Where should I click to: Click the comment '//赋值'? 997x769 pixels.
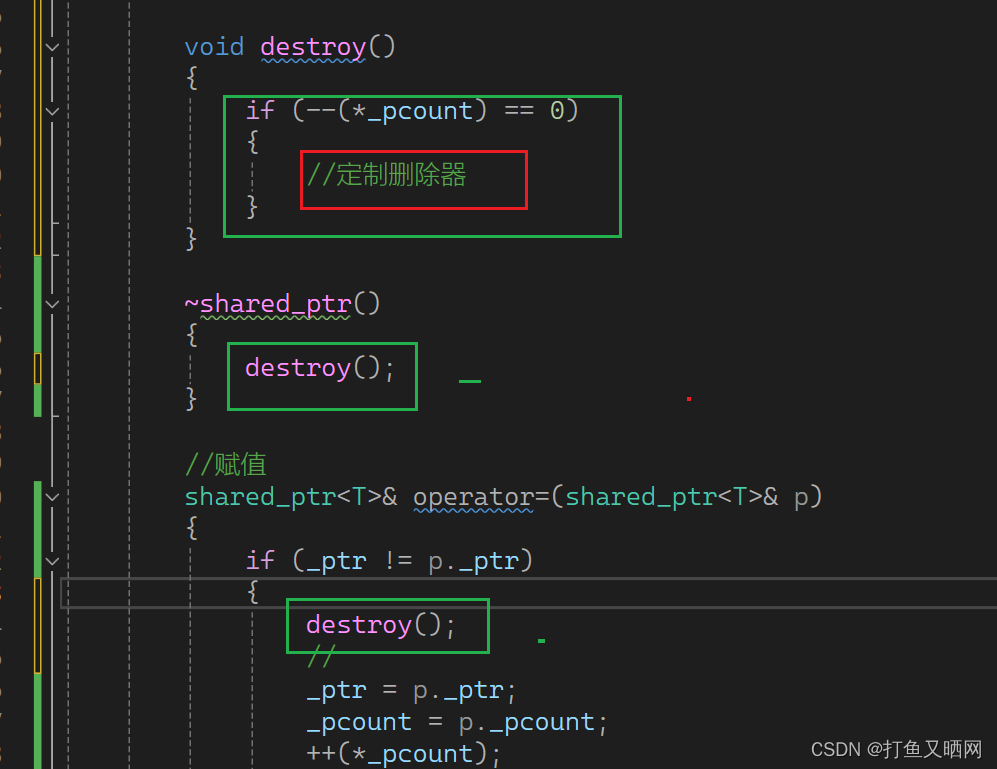pos(226,464)
